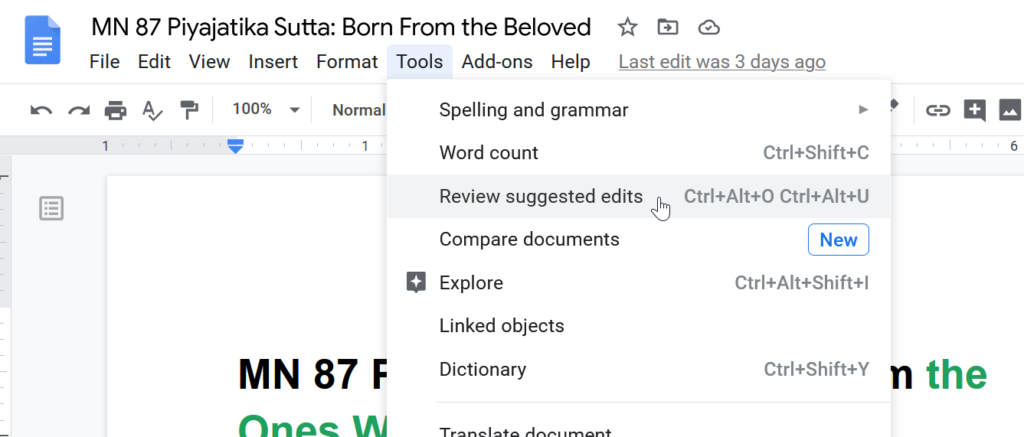The height and width of the screenshot is (437, 1024).
Task: Check the cloud save status icon
Action: [x=709, y=27]
